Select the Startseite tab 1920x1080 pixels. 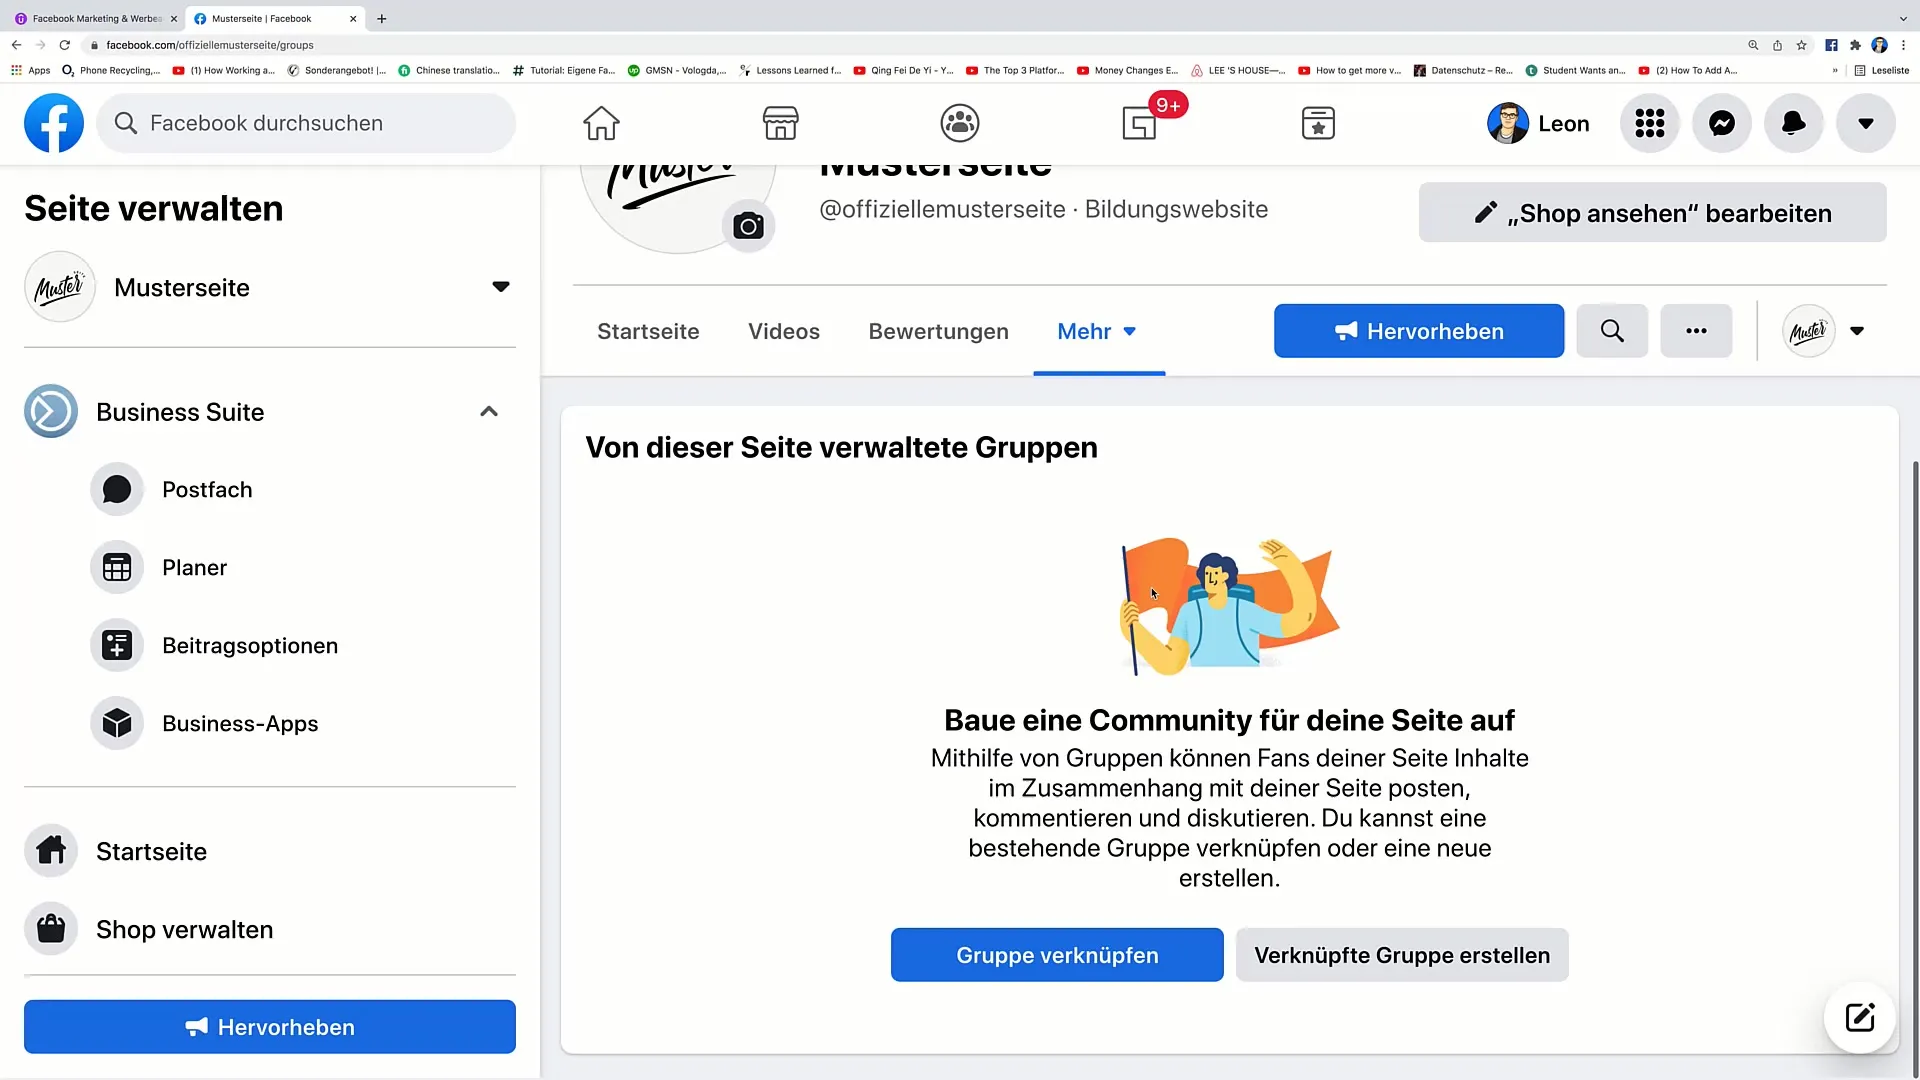pos(647,331)
